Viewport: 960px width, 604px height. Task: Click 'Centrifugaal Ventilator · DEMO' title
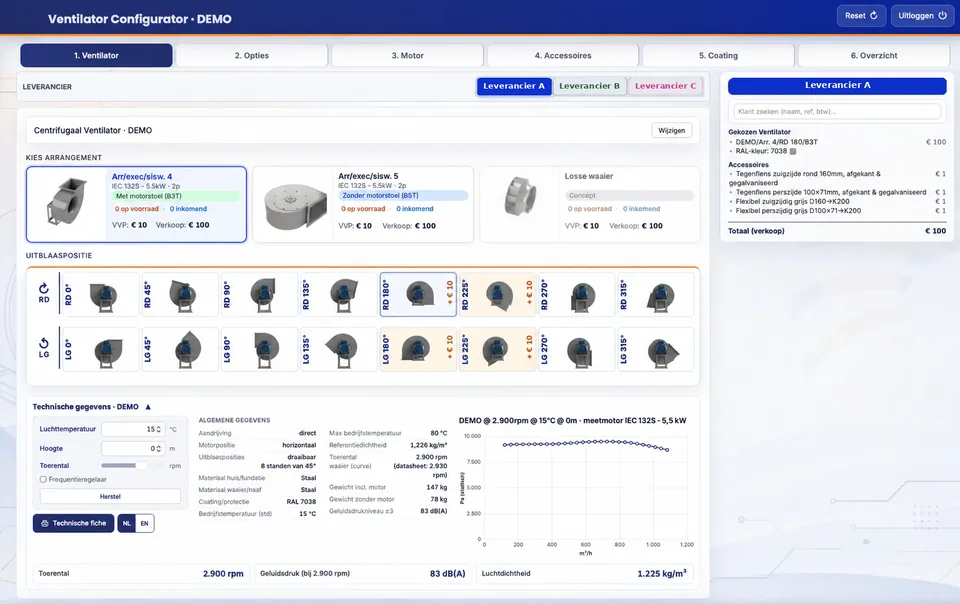93,130
